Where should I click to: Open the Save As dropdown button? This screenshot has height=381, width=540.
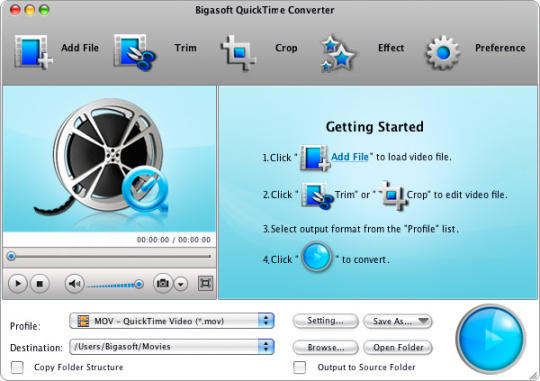tap(398, 321)
